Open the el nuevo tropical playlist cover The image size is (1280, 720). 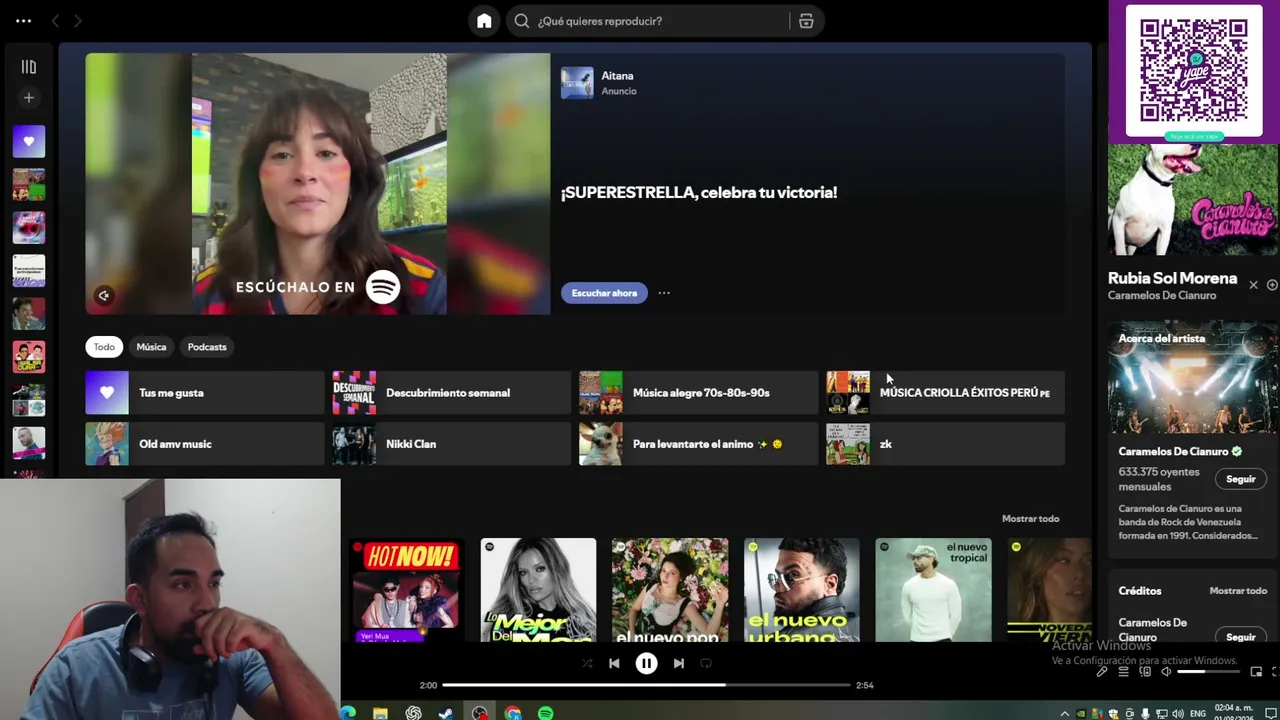click(934, 590)
